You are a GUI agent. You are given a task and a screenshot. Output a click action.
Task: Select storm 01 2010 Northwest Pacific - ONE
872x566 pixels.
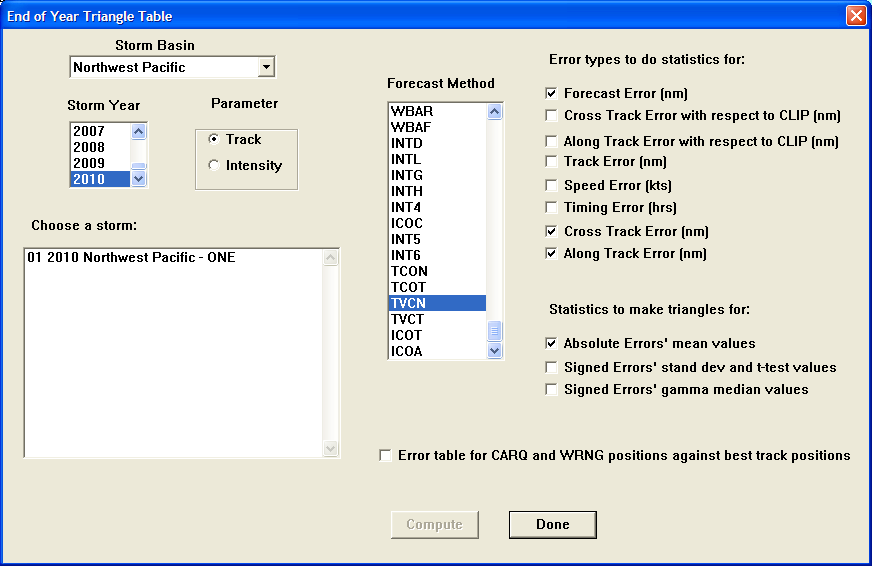[x=129, y=258]
